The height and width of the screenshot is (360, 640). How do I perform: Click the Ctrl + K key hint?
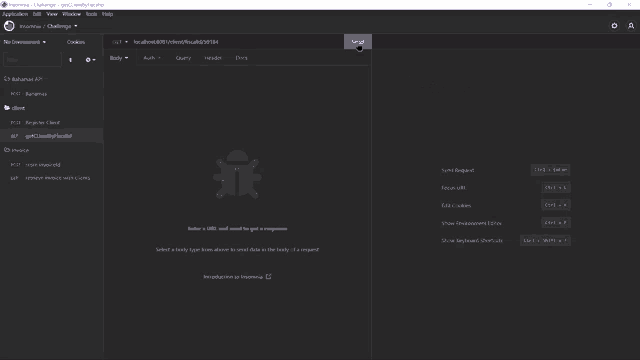click(556, 205)
